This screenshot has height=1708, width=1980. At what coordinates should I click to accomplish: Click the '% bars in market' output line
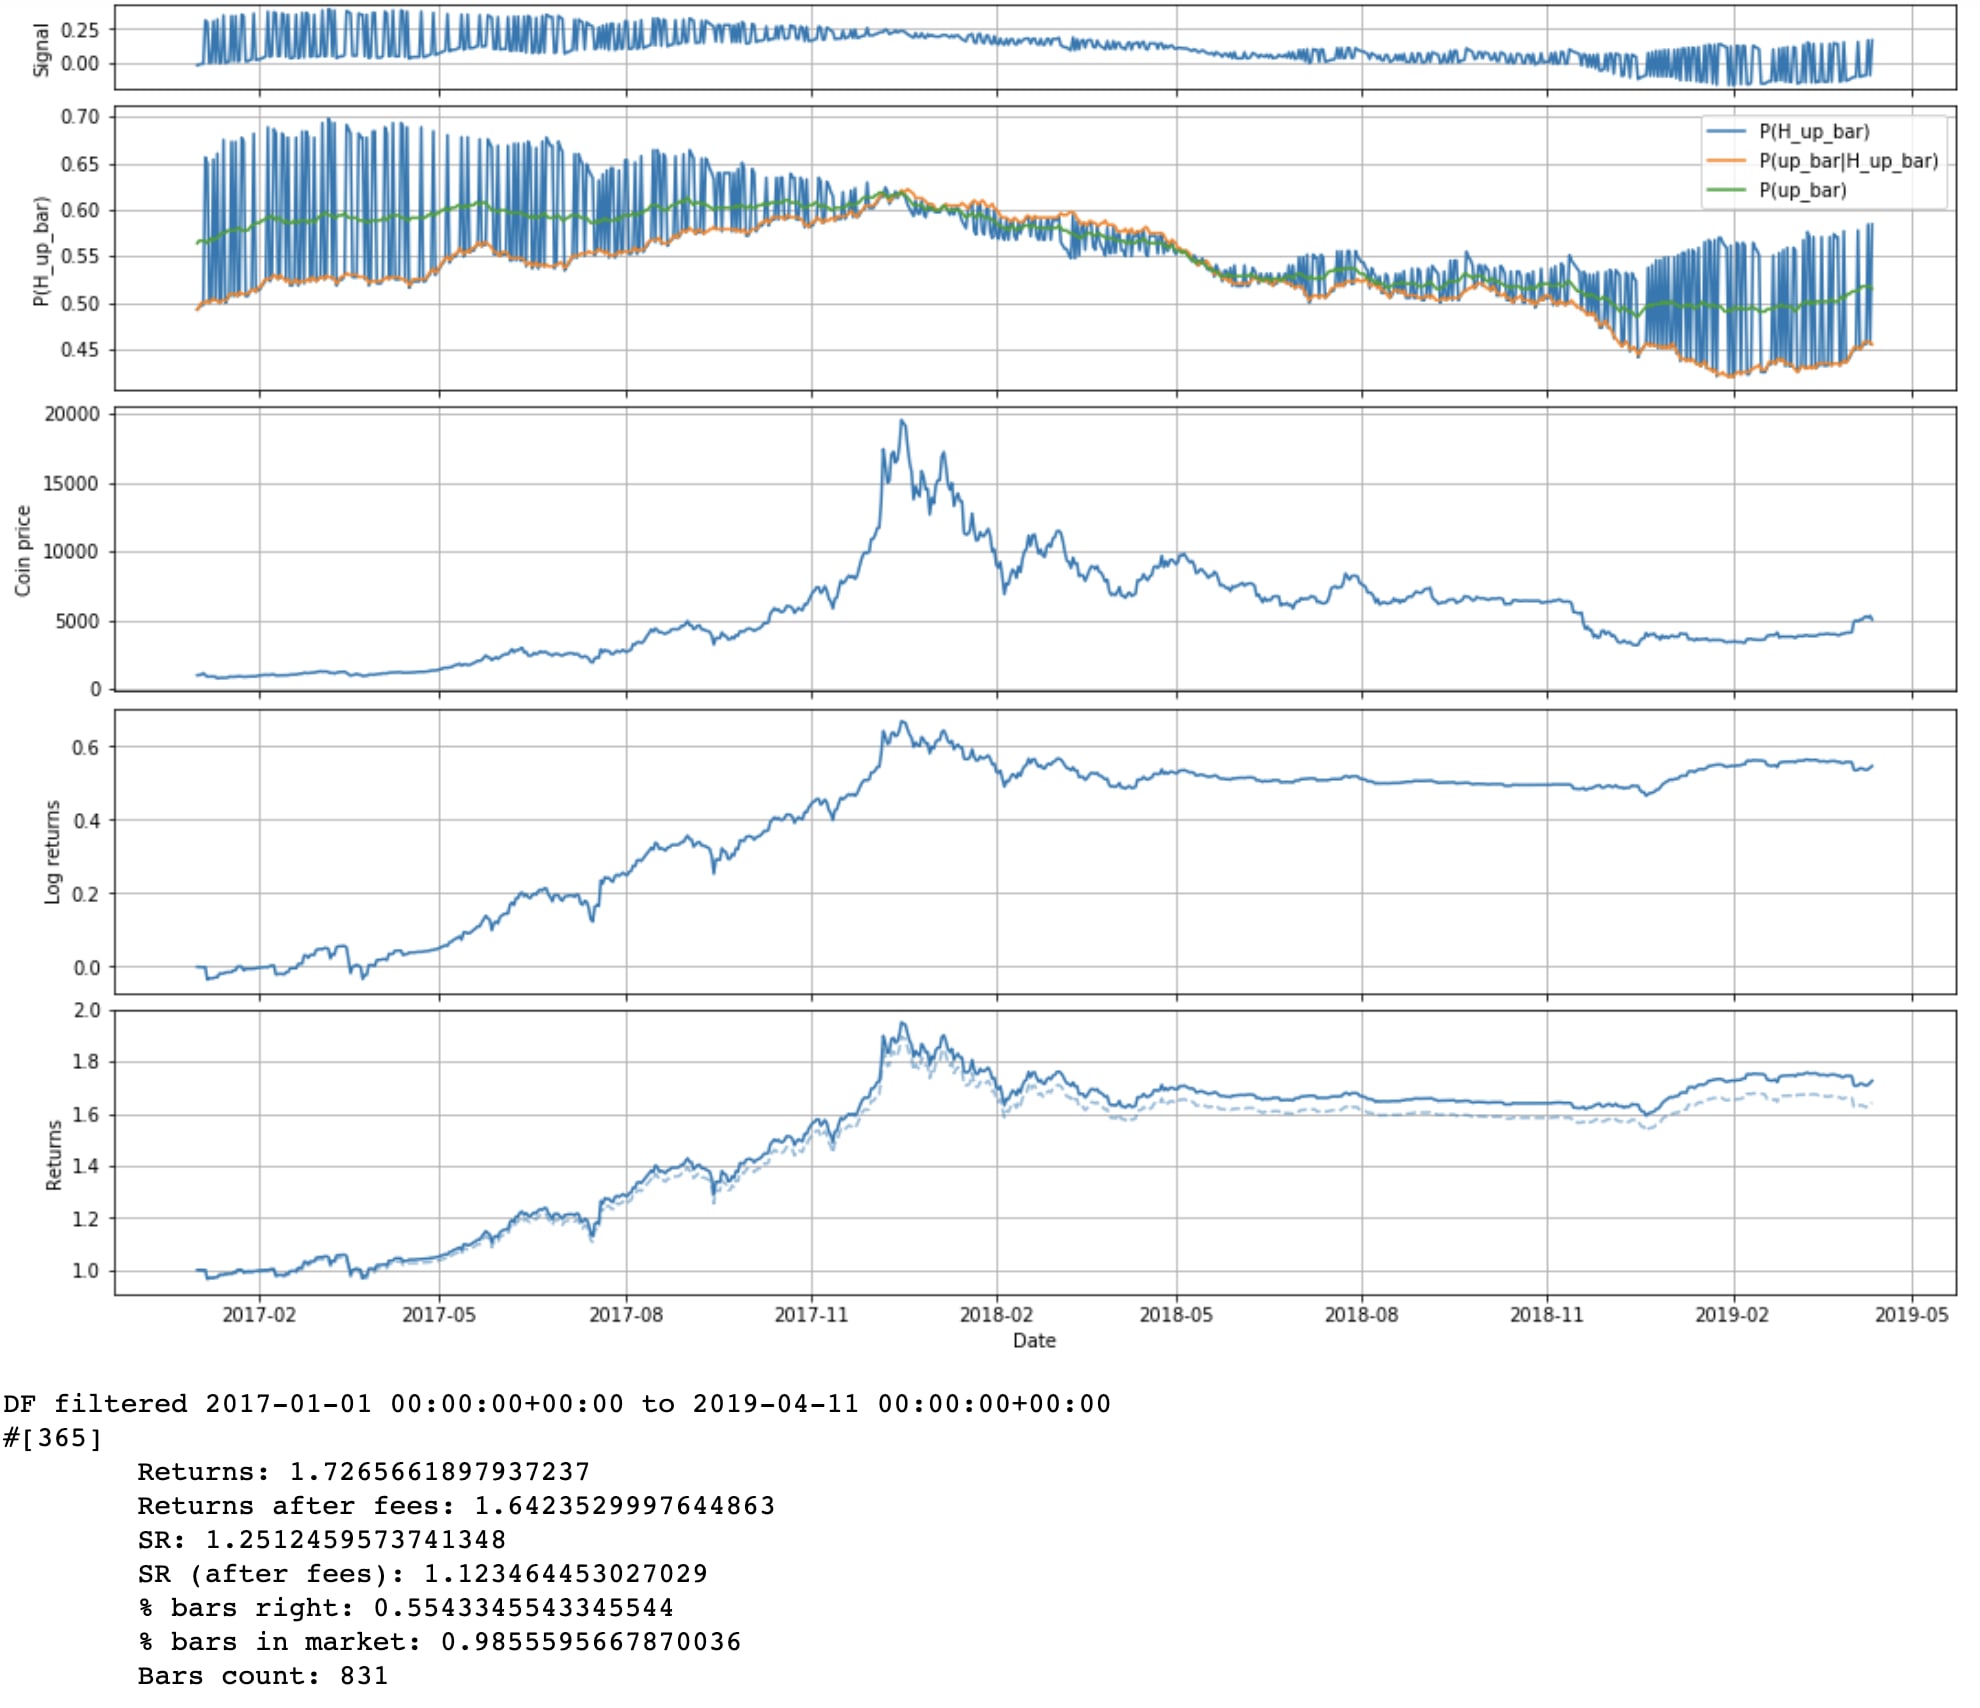(x=440, y=1642)
